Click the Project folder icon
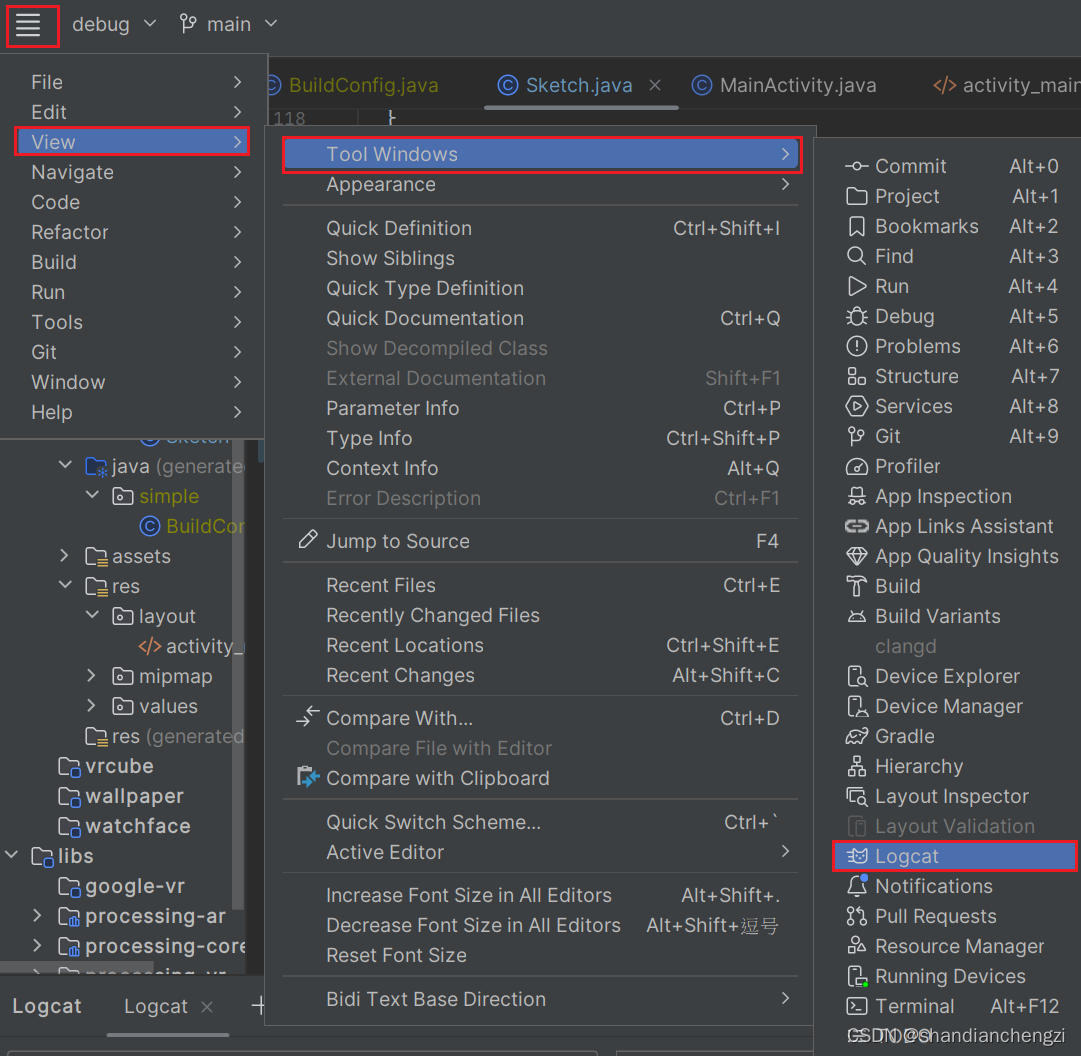The image size is (1081, 1056). click(x=856, y=196)
